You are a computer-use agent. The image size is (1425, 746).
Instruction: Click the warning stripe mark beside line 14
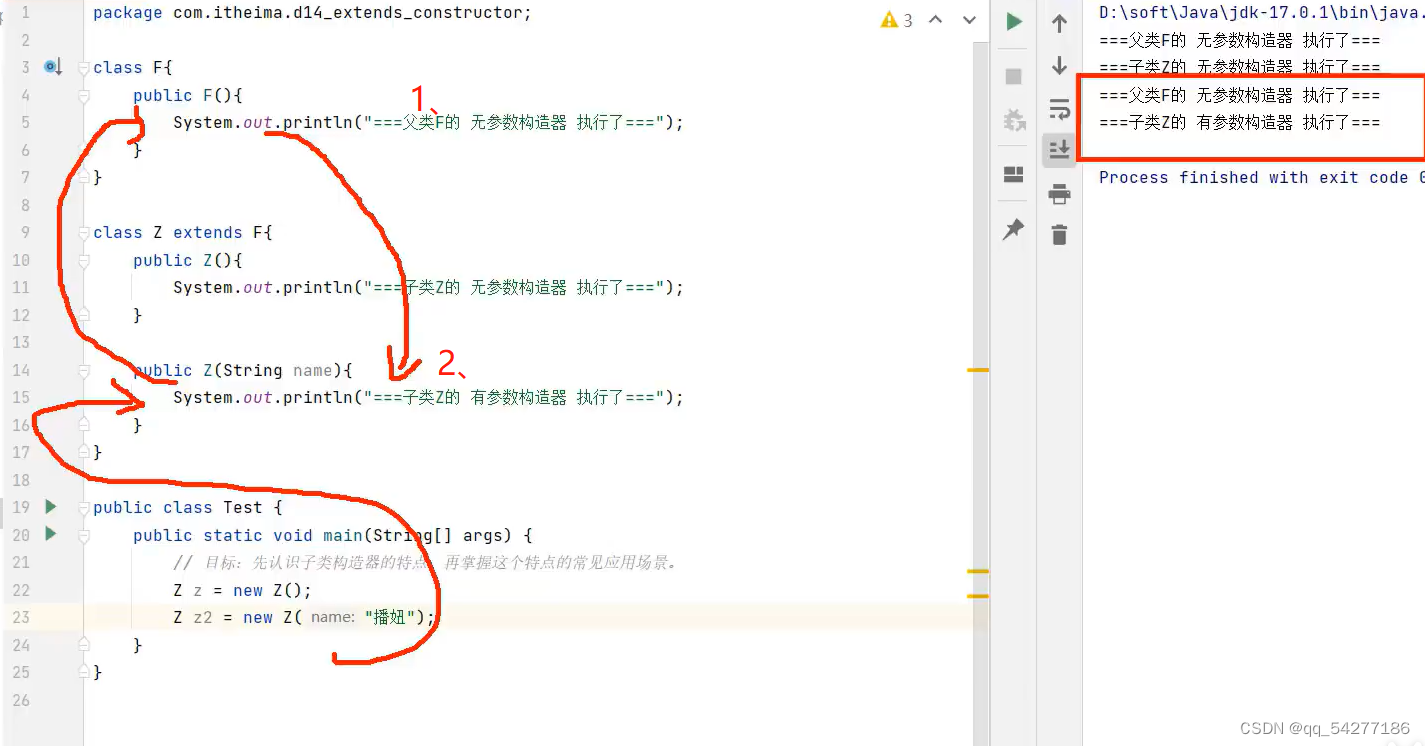[x=978, y=370]
